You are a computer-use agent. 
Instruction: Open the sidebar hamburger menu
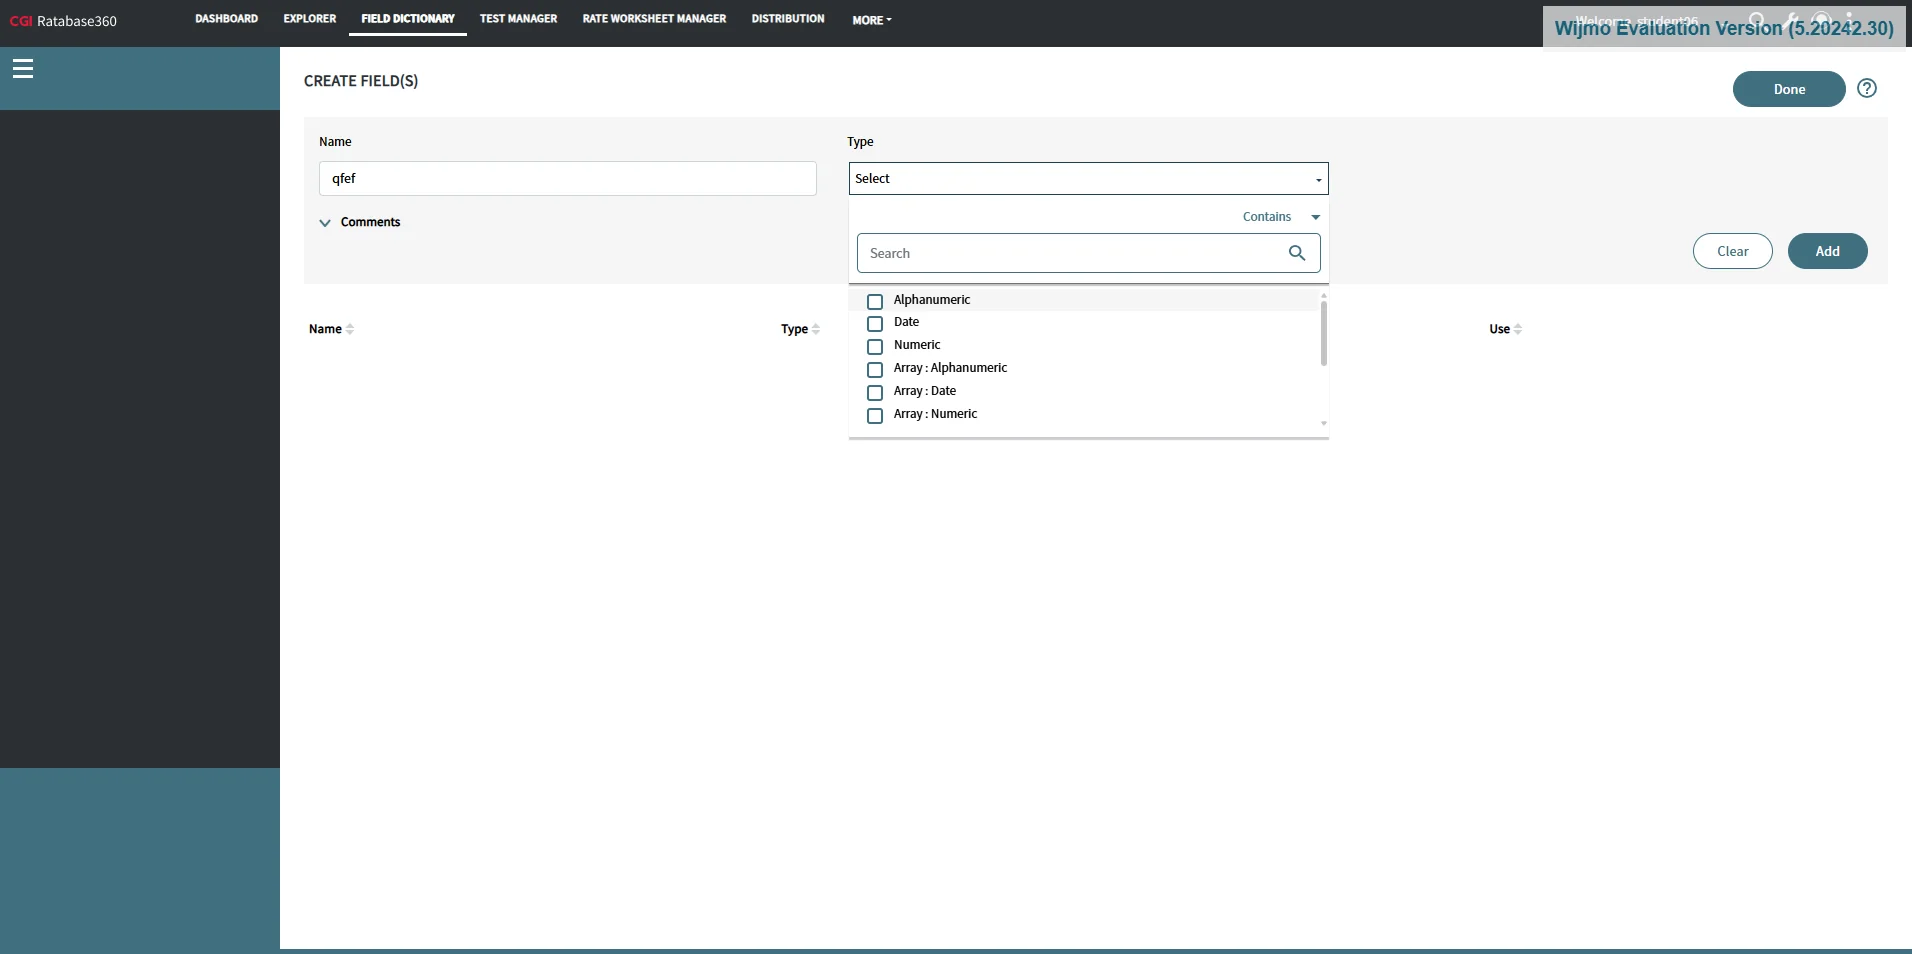[x=22, y=68]
